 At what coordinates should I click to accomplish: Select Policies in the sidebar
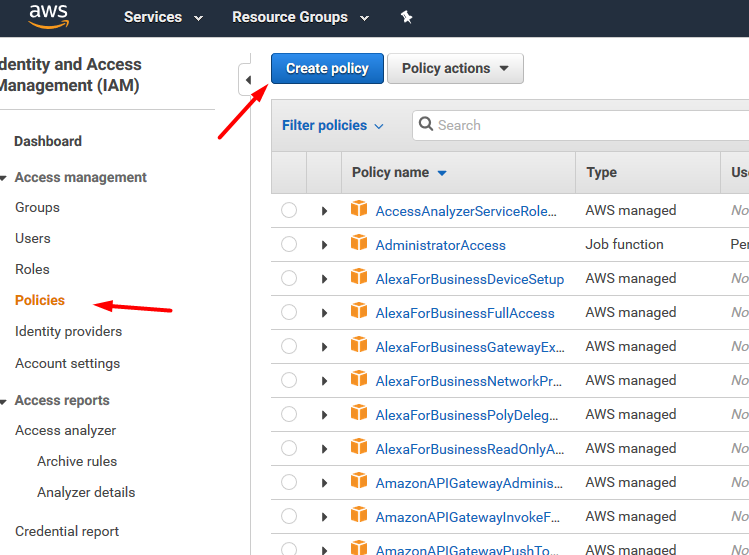pos(40,300)
